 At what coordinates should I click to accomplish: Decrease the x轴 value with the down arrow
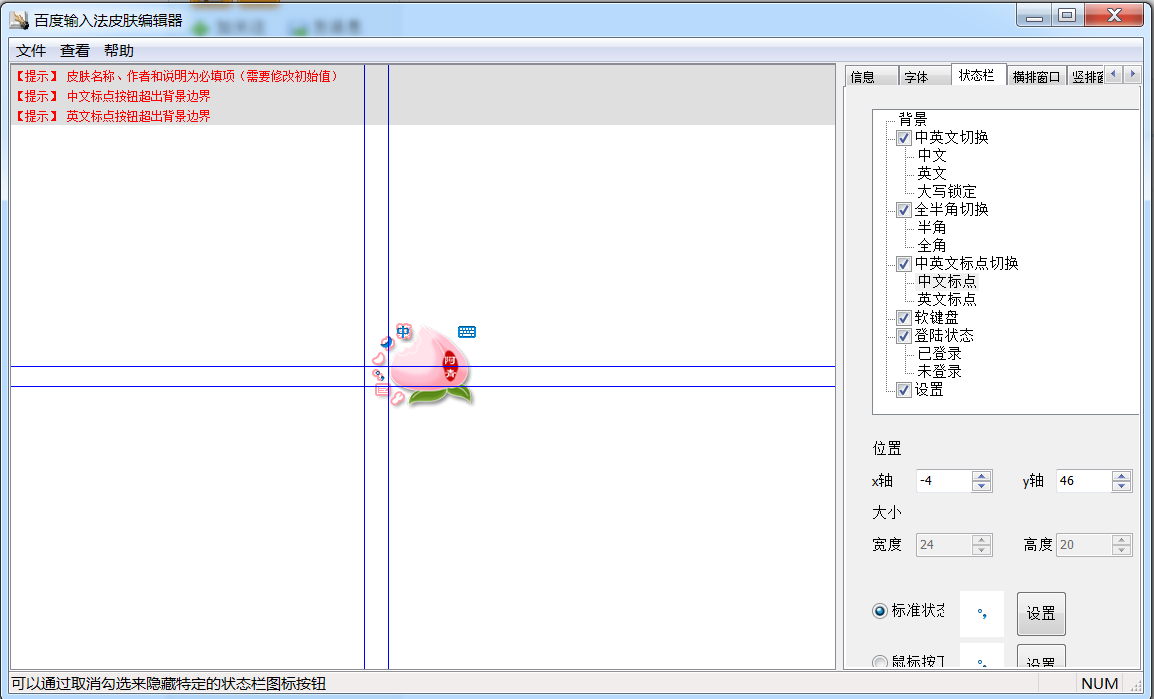point(981,486)
